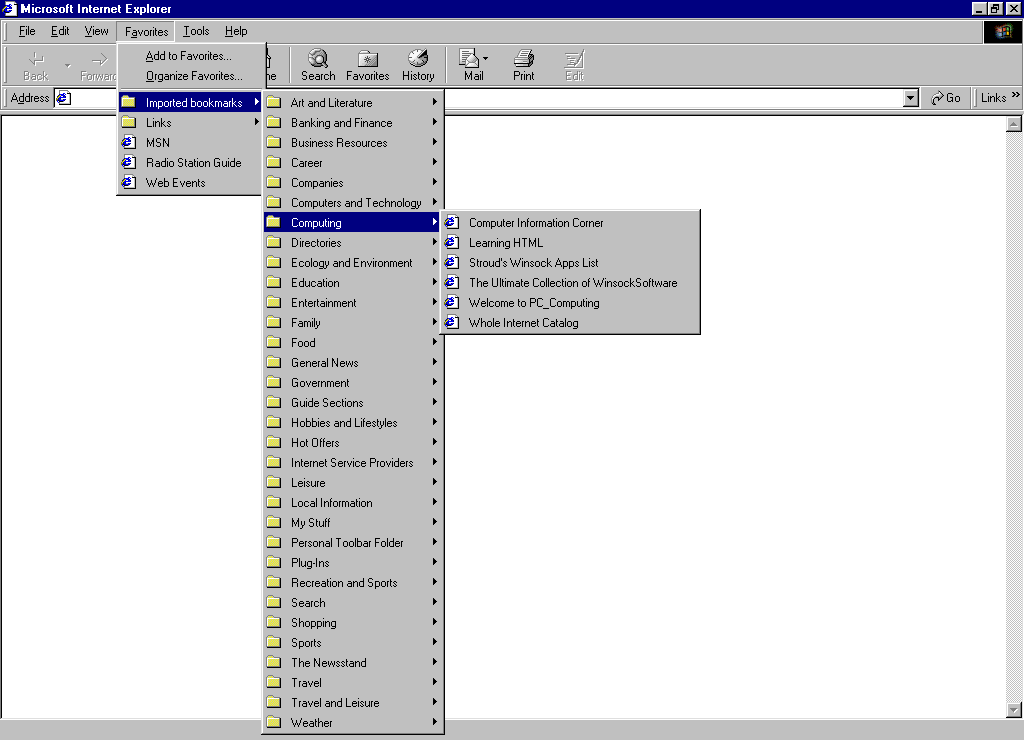Select the Hobbies and Lifestyles folder
This screenshot has height=740, width=1024.
[x=353, y=423]
